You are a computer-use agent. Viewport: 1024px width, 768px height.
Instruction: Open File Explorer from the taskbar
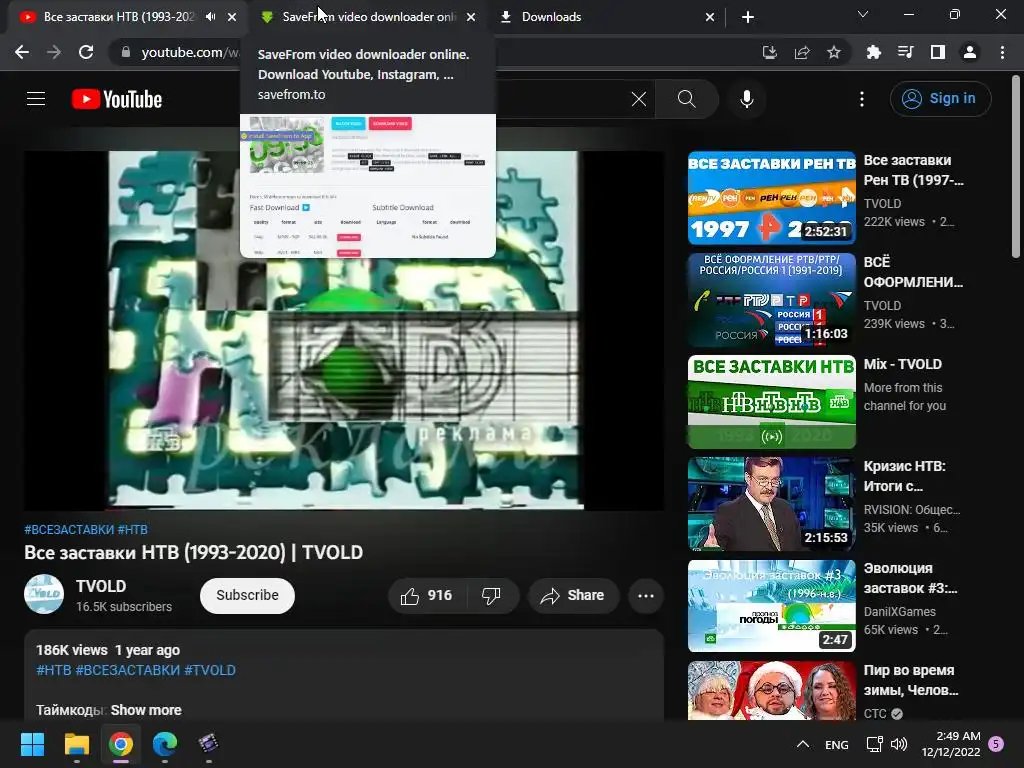76,744
